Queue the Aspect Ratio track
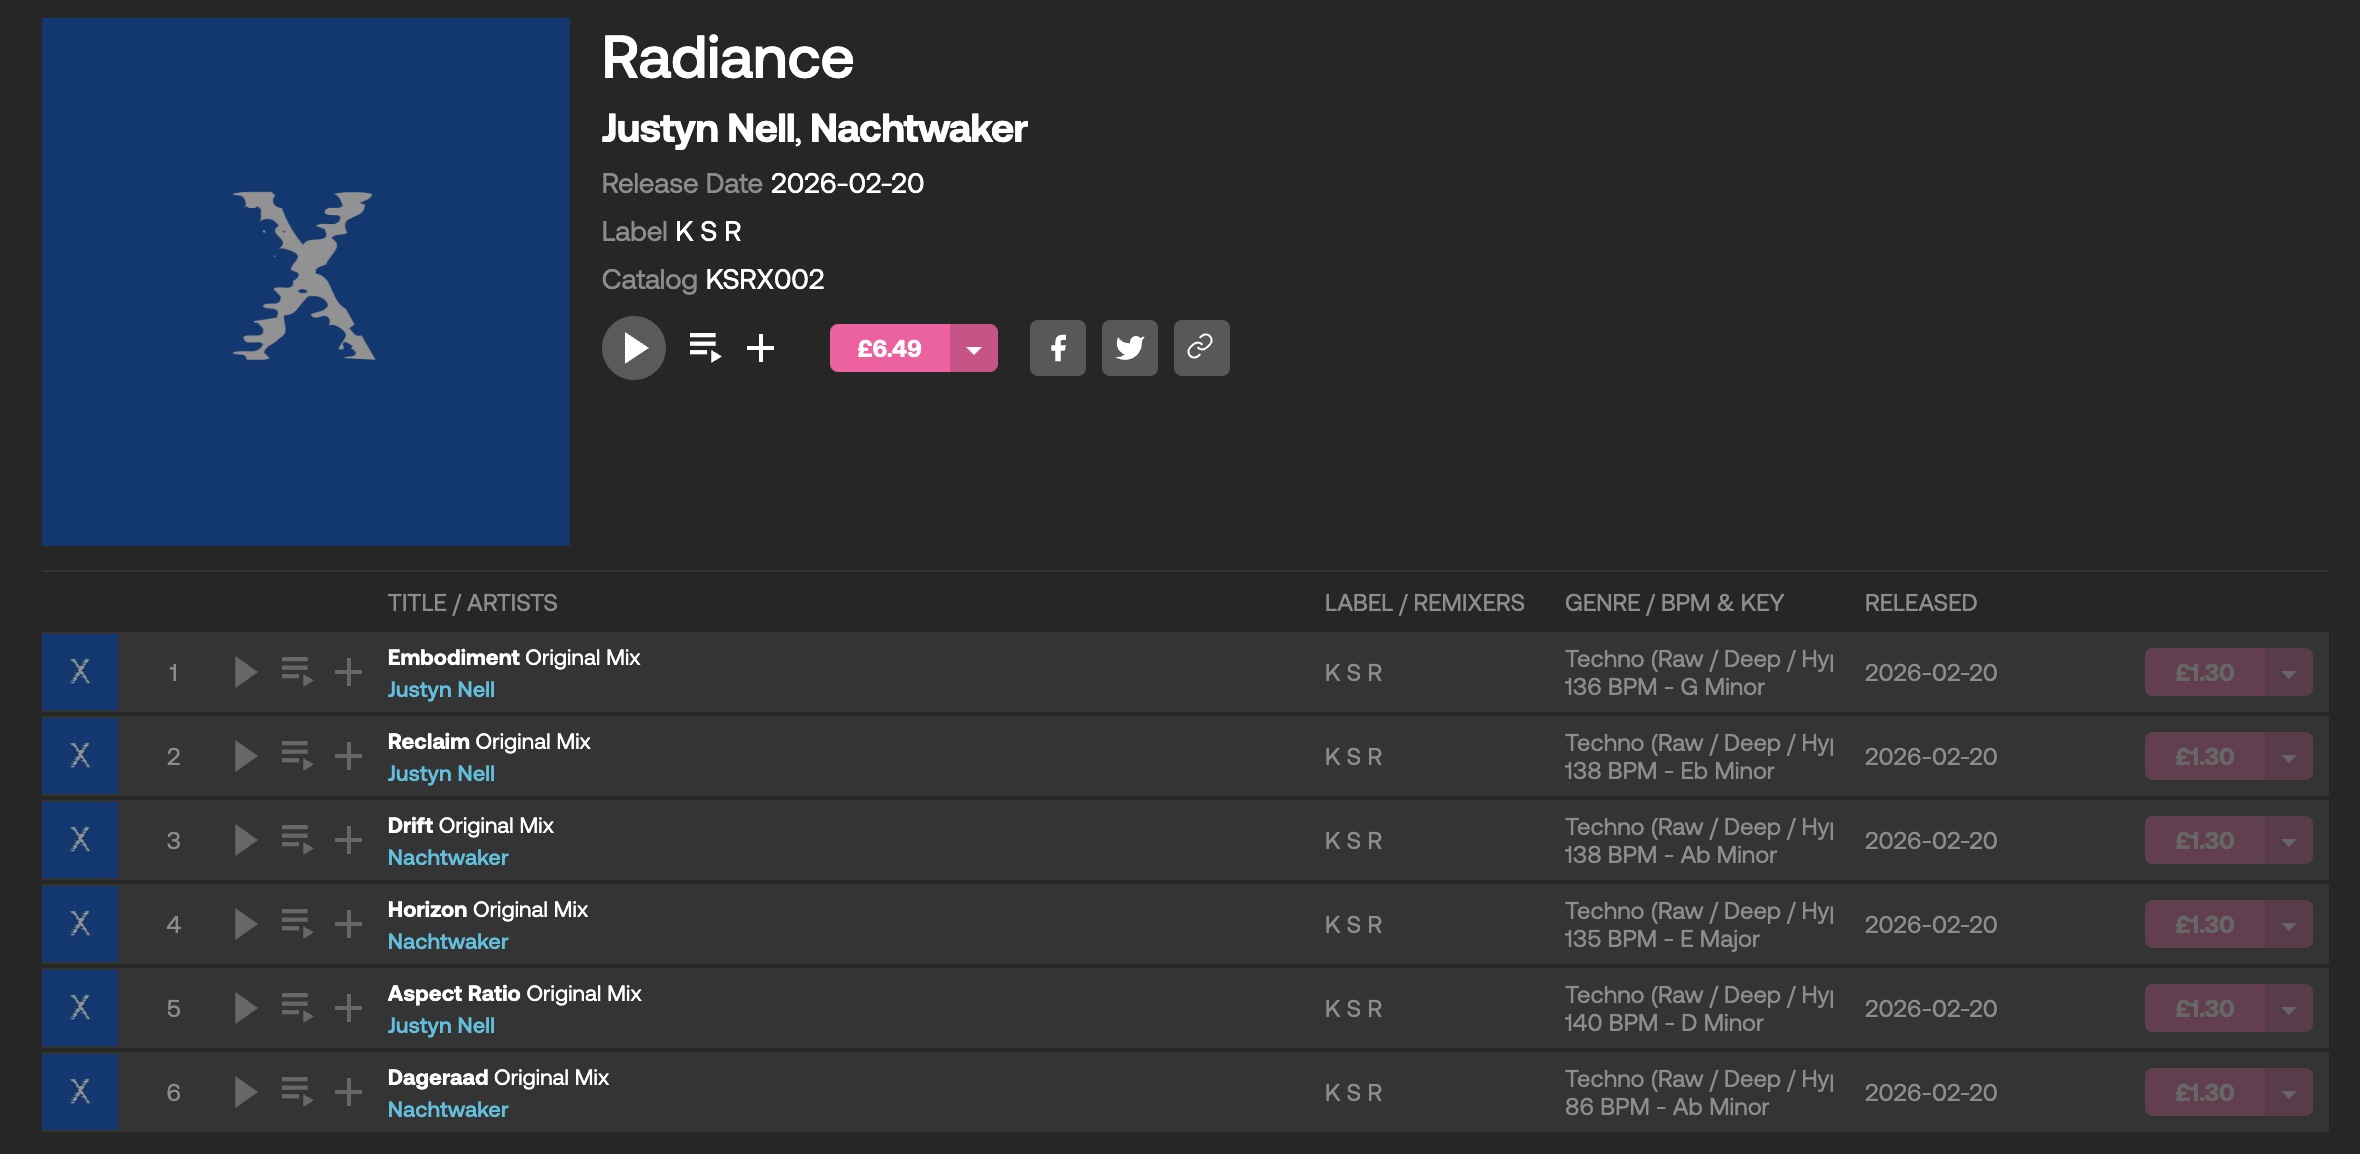 click(x=297, y=1008)
